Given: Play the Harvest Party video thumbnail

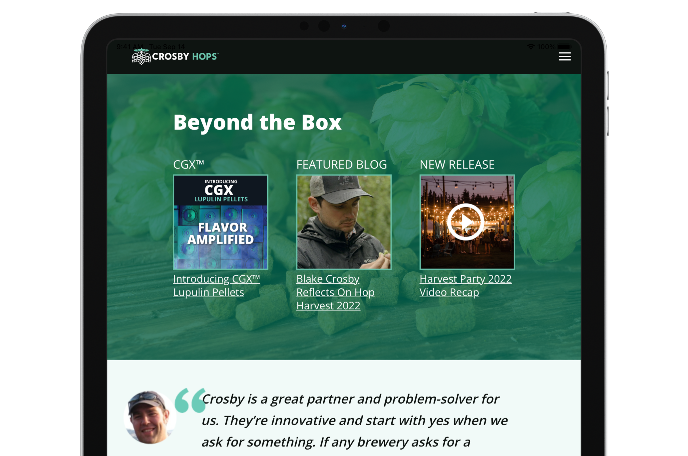Looking at the screenshot, I should click(467, 222).
